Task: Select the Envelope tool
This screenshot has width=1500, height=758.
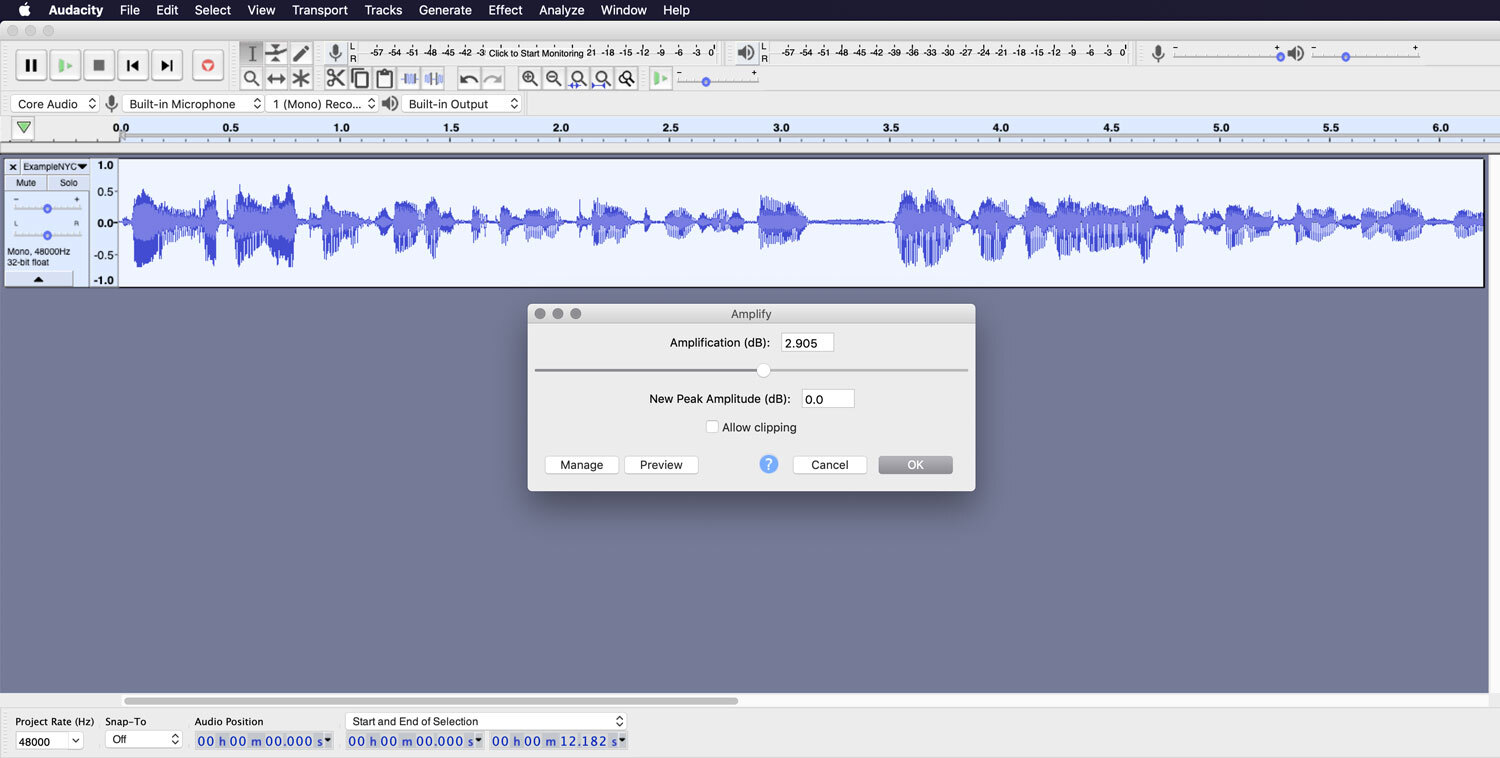Action: (276, 53)
